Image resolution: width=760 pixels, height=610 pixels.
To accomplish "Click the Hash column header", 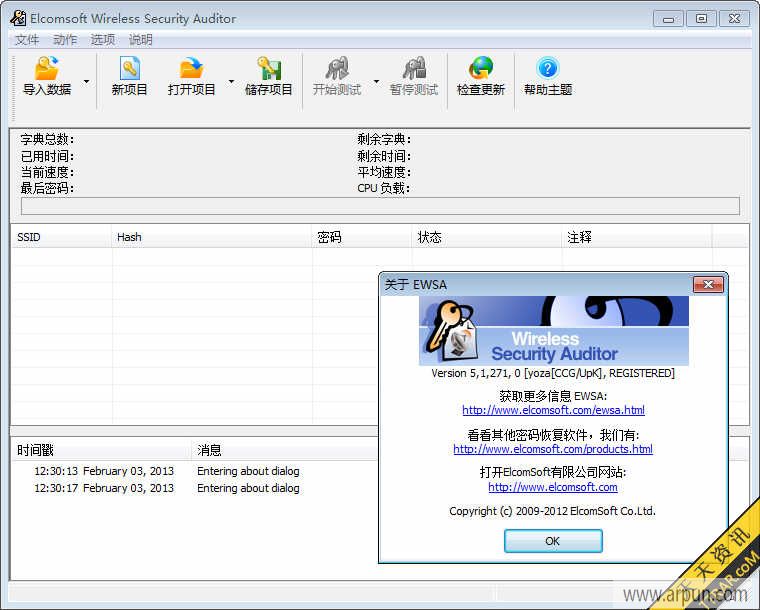I will coord(211,237).
